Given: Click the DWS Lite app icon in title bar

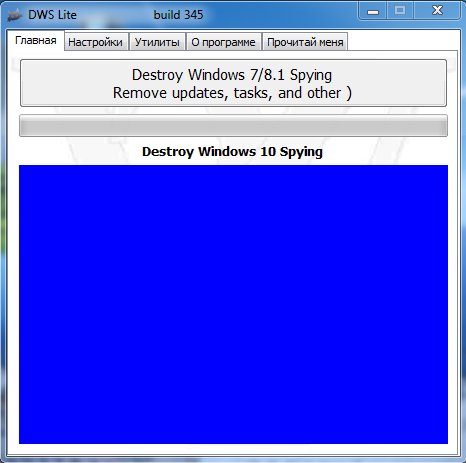Looking at the screenshot, I should [x=15, y=15].
